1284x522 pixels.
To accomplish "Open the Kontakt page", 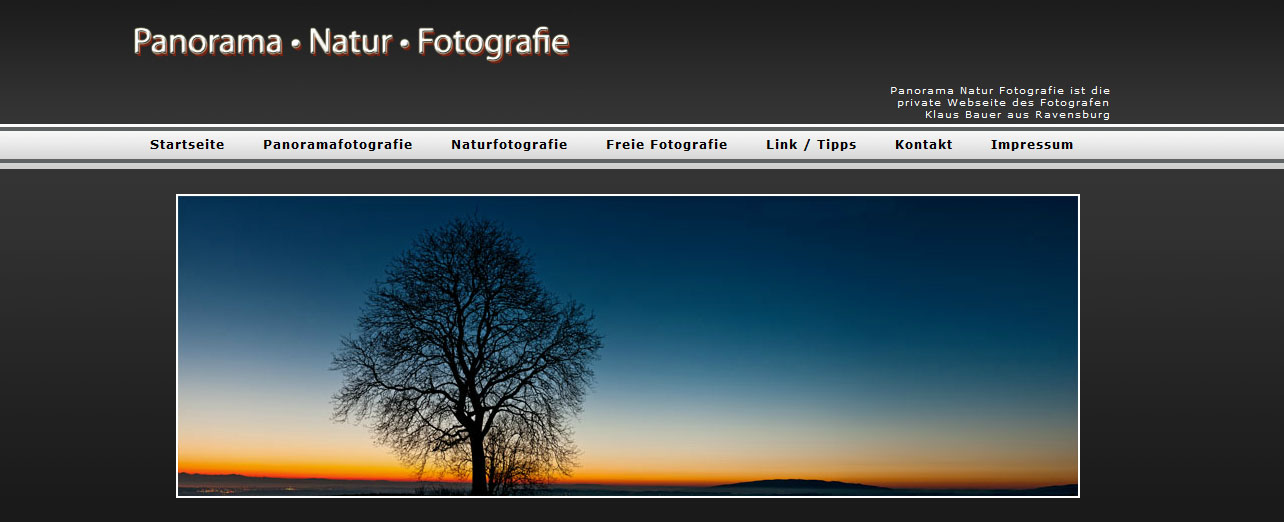I will (x=923, y=145).
